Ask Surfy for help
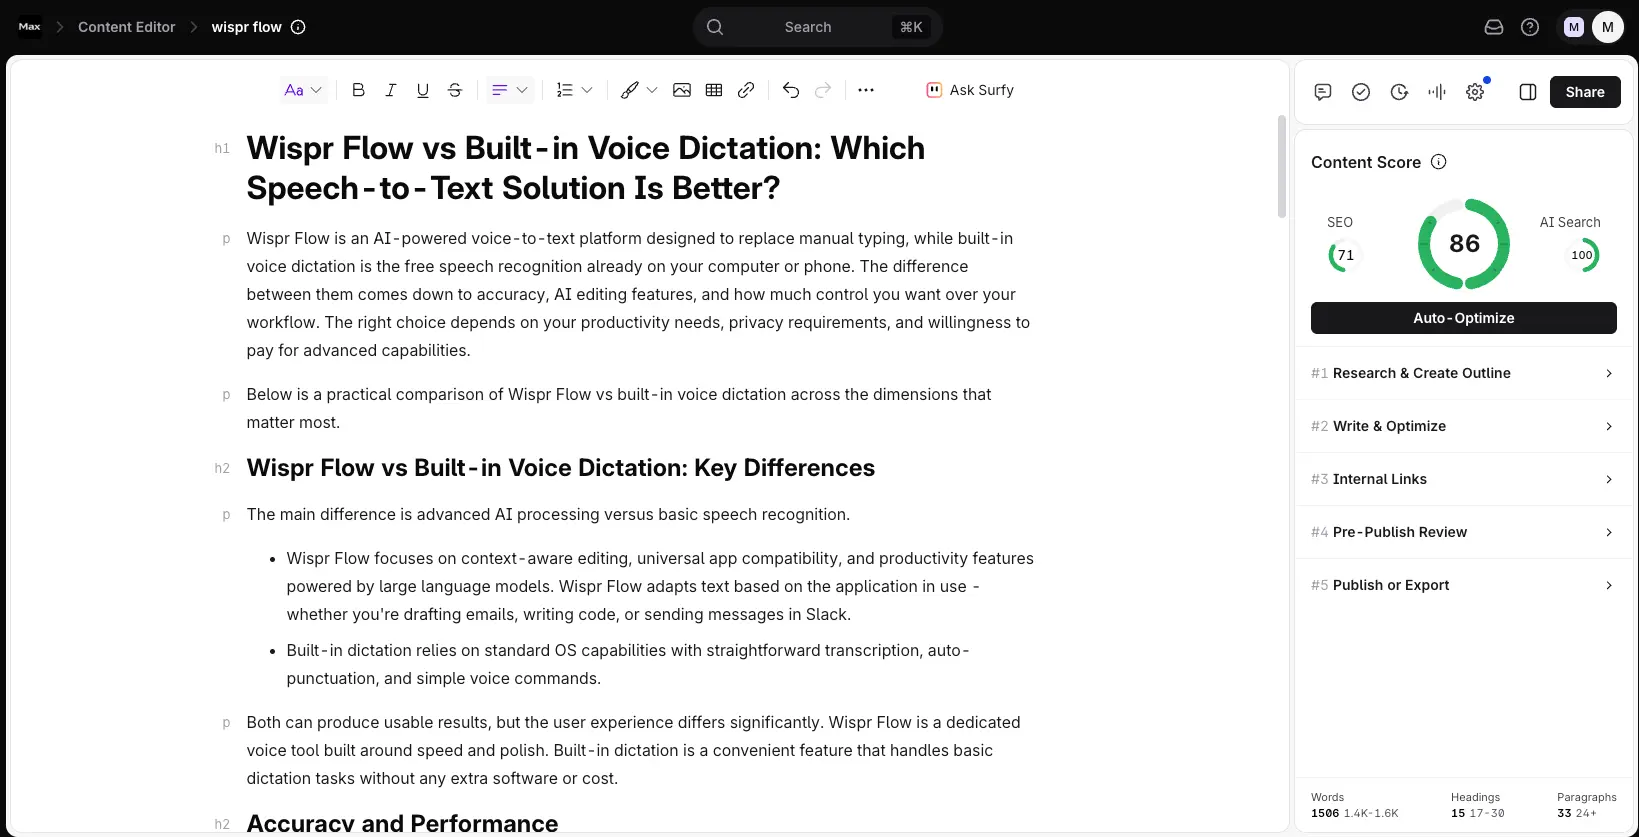This screenshot has width=1639, height=837. click(x=970, y=90)
